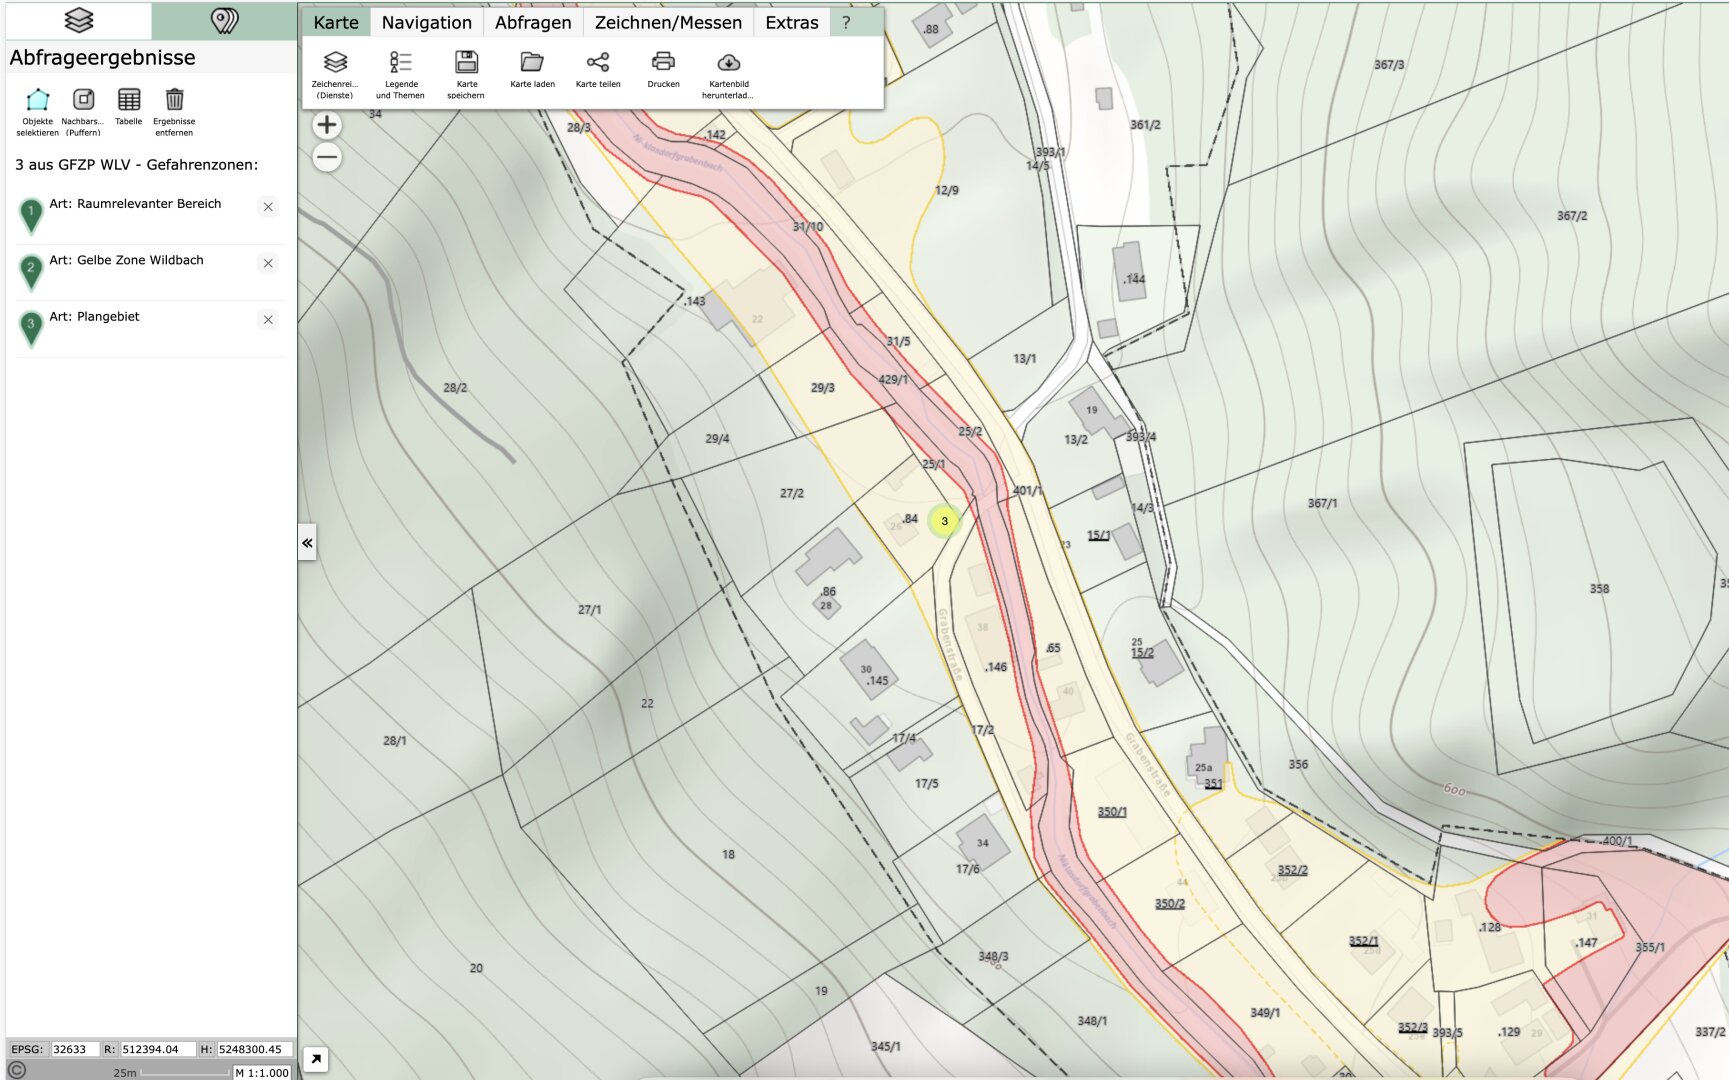The height and width of the screenshot is (1080, 1729).
Task: Open Nachbarschaft (Puffern) buffer tool
Action: pos(83,100)
